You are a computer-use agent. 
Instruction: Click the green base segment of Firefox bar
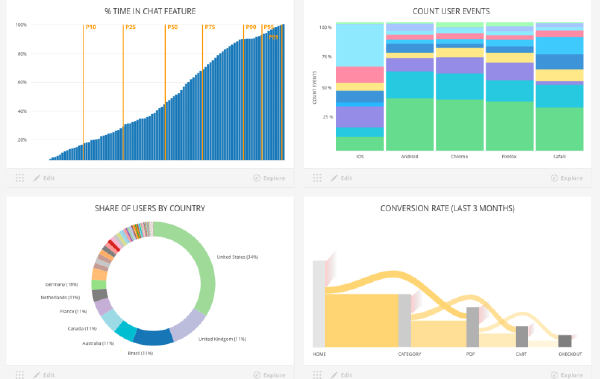tap(509, 126)
